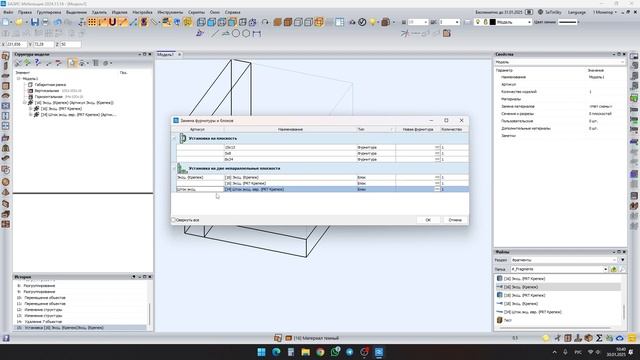Screen dimensions: 640x360
Task: Click the table layout icon in toolbar
Action: point(340,22)
